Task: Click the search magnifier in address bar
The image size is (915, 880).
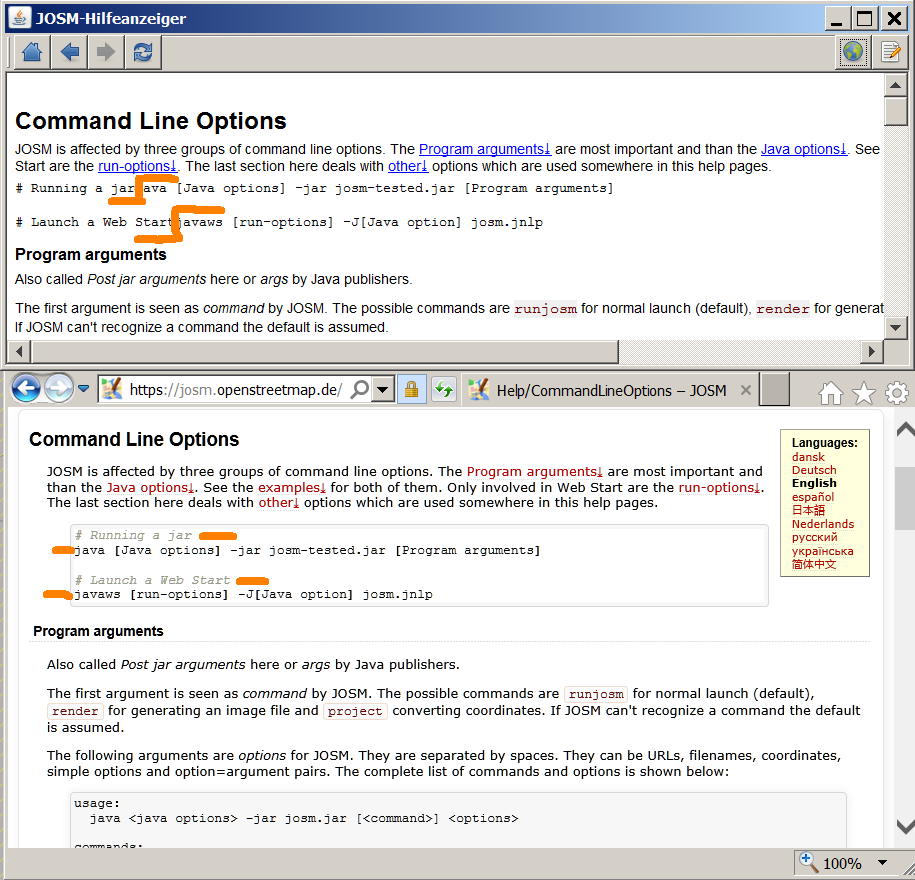Action: pos(361,389)
